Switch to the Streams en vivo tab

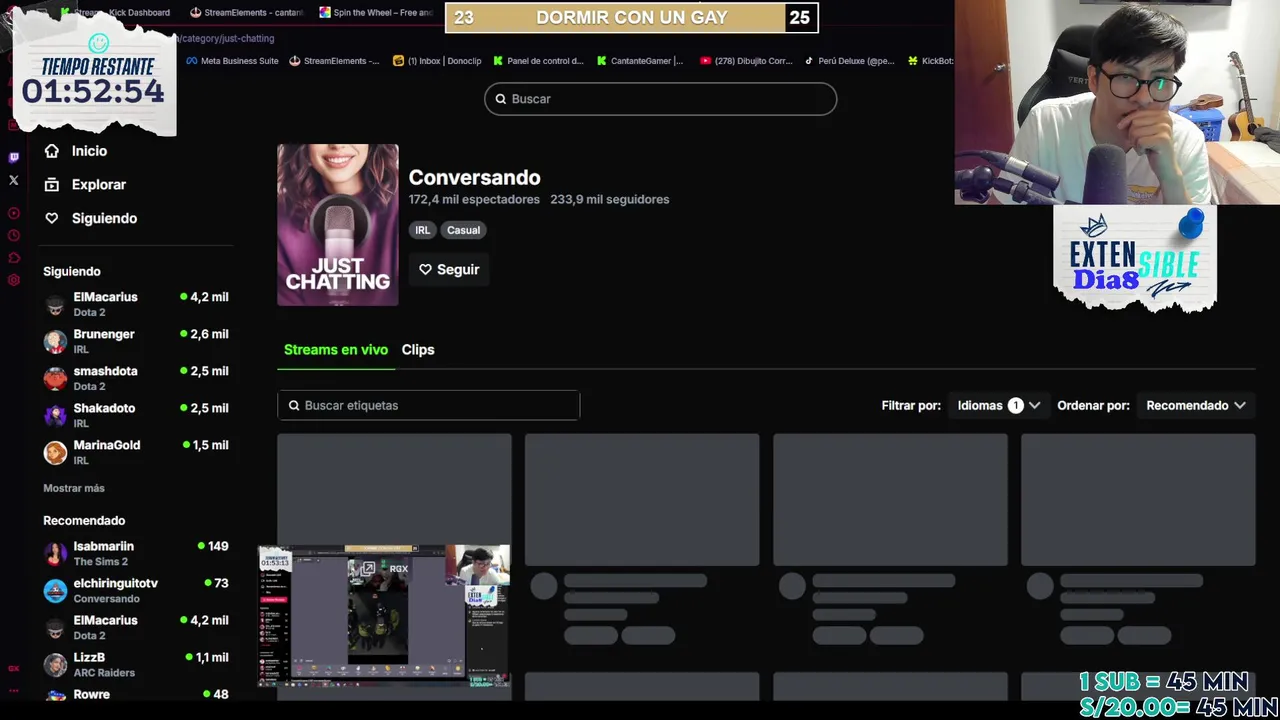coord(336,350)
